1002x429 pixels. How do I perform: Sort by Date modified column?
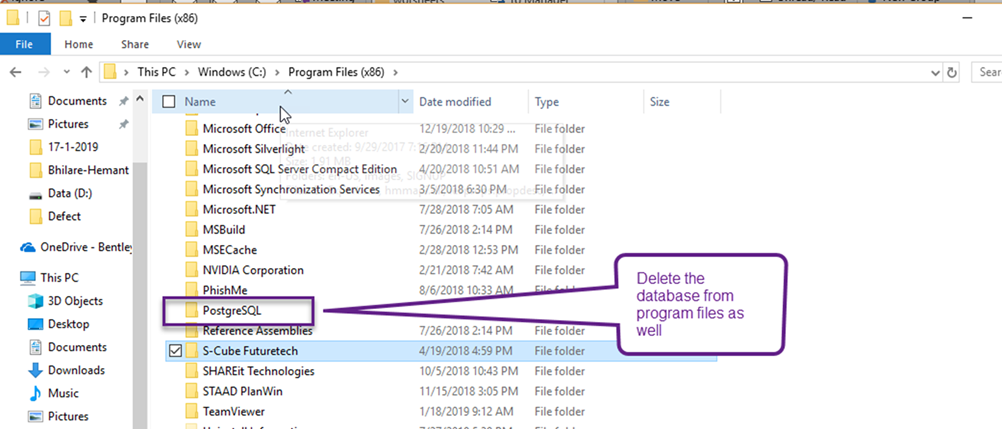(455, 102)
